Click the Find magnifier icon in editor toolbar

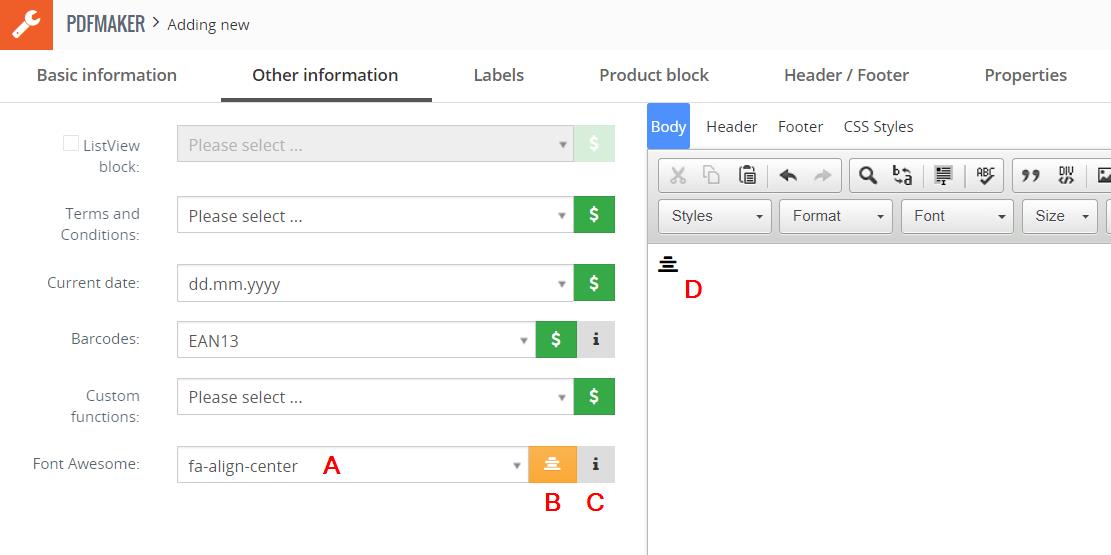pos(868,176)
